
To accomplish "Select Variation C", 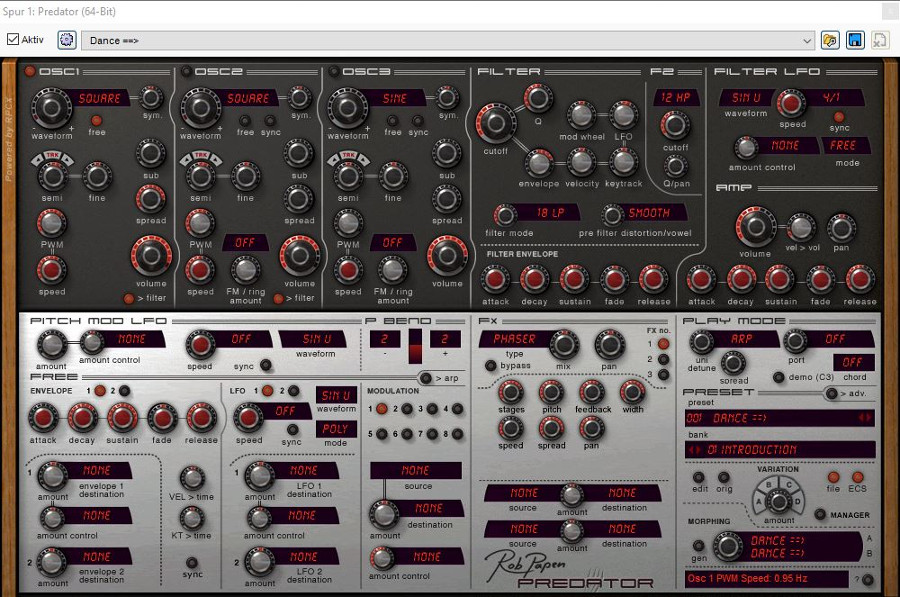I will click(789, 485).
